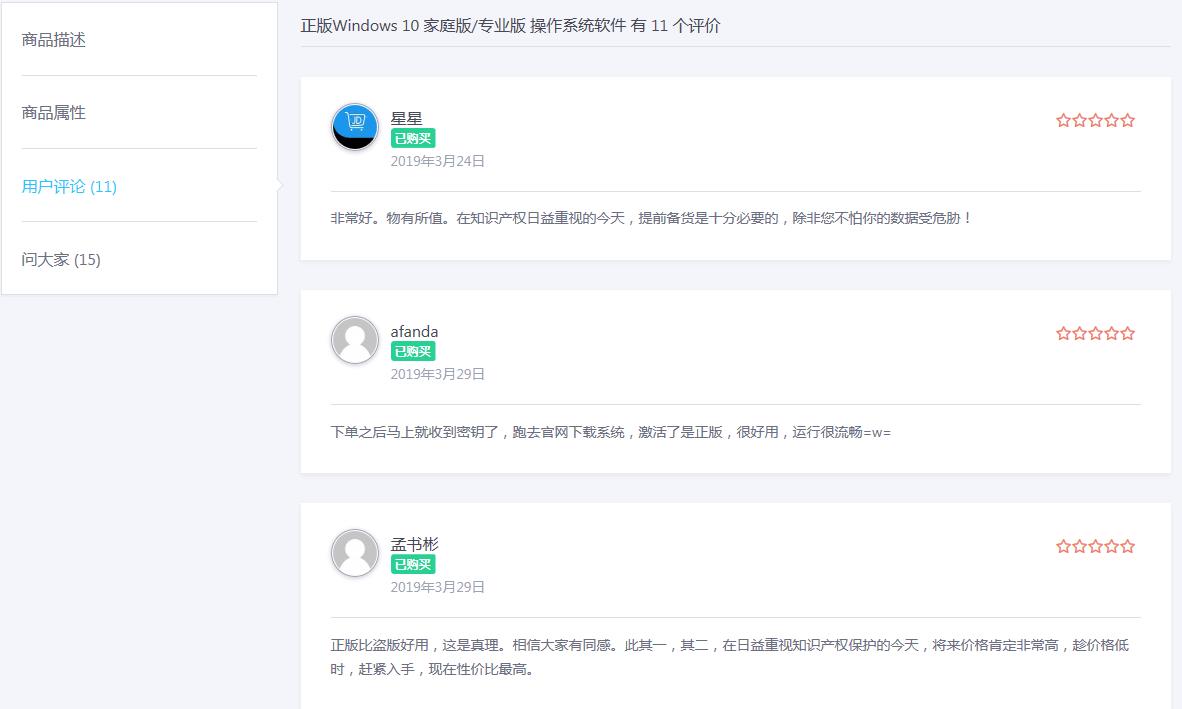Select the 用户评论 (11) tab

click(x=69, y=186)
